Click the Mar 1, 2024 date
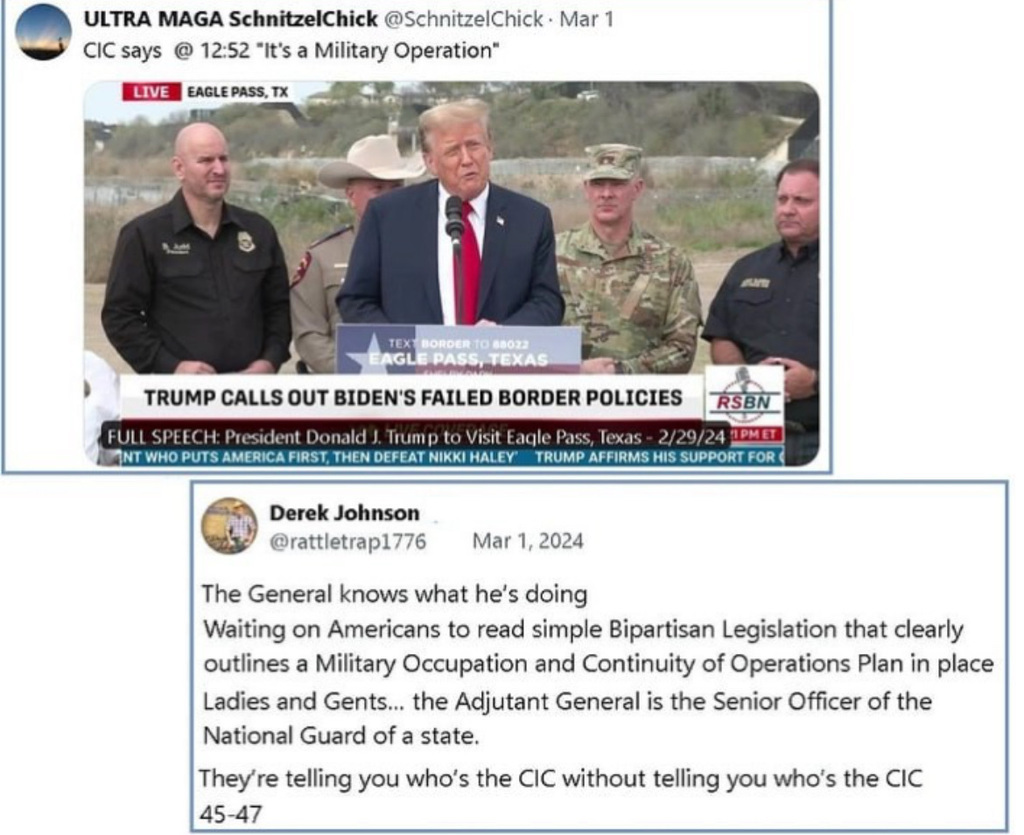Screen dimensions: 1024x835 [528, 541]
